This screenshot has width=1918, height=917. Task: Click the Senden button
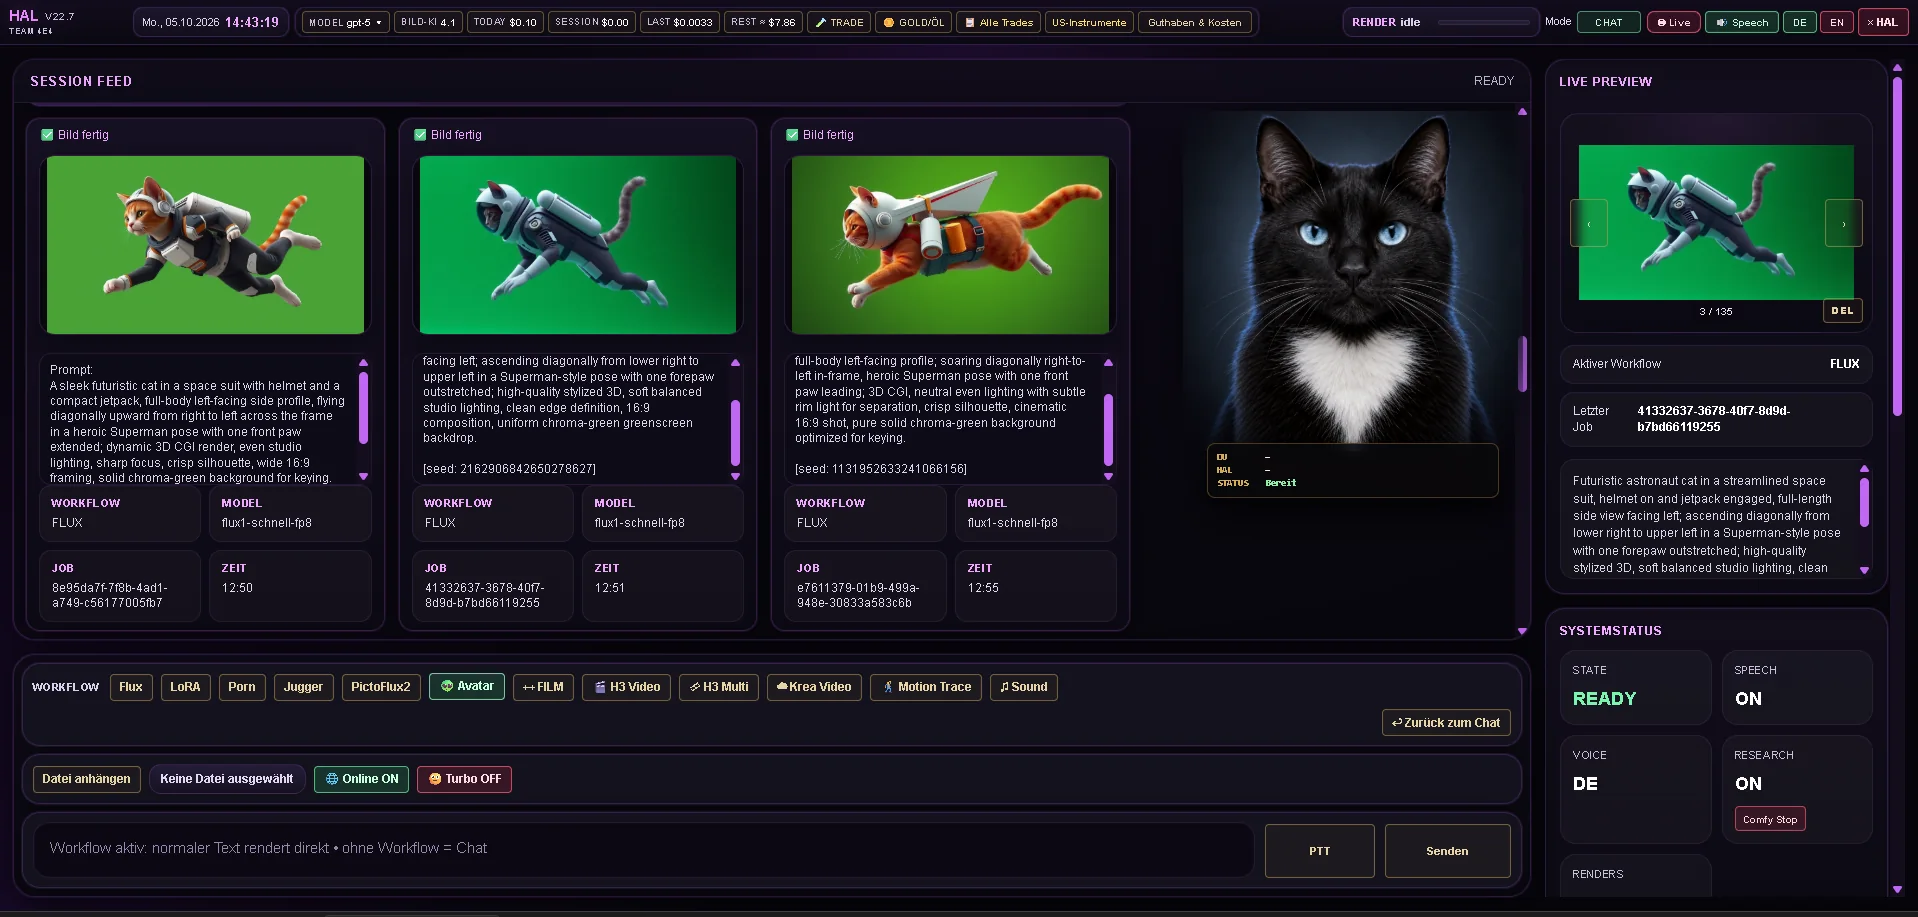pyautogui.click(x=1447, y=851)
